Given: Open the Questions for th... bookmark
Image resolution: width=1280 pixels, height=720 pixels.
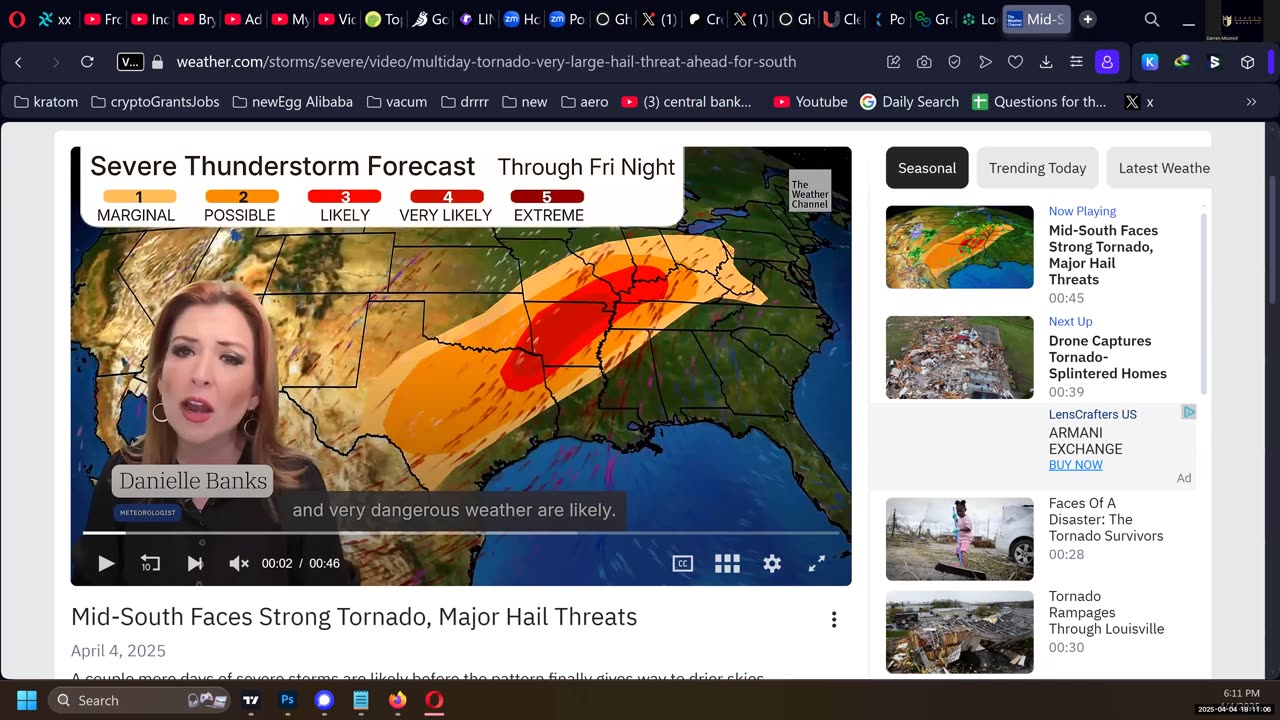Looking at the screenshot, I should (1039, 102).
